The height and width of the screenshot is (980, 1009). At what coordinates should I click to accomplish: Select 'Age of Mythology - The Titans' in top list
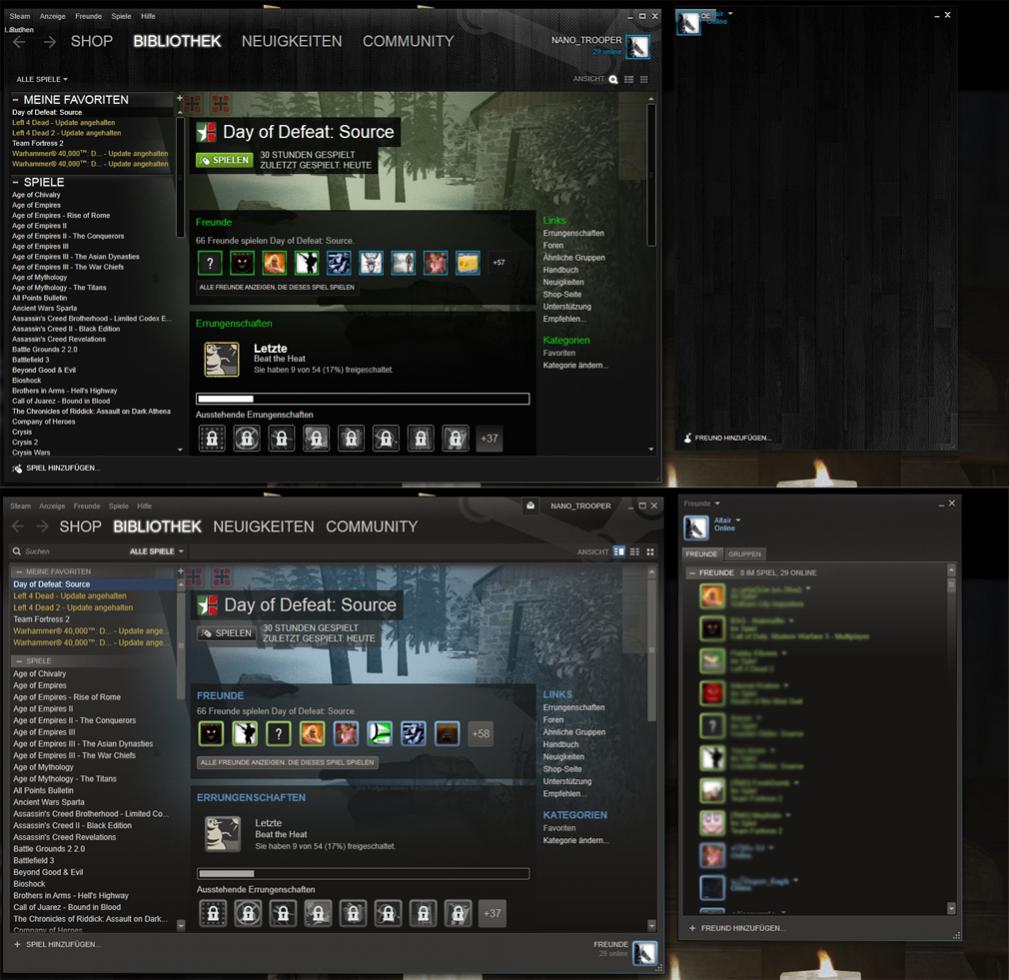pyautogui.click(x=59, y=288)
